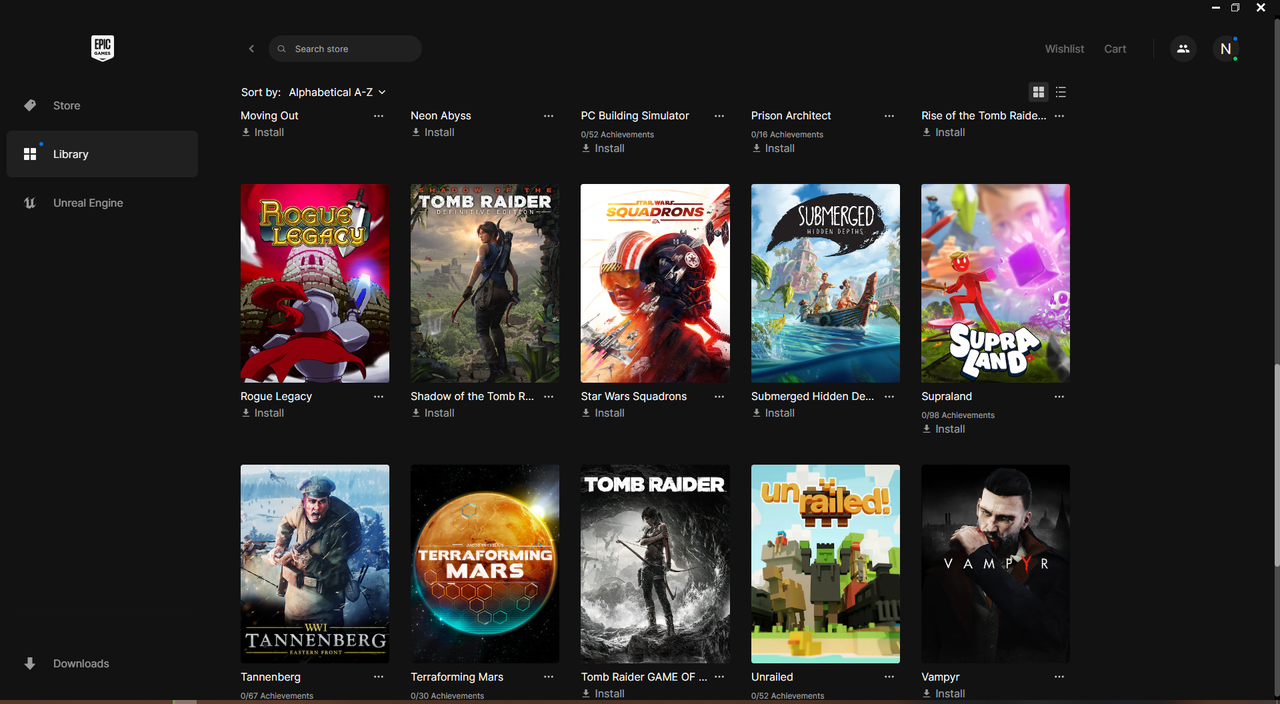Restore down the launcher window
The image size is (1280, 704).
tap(1235, 7)
